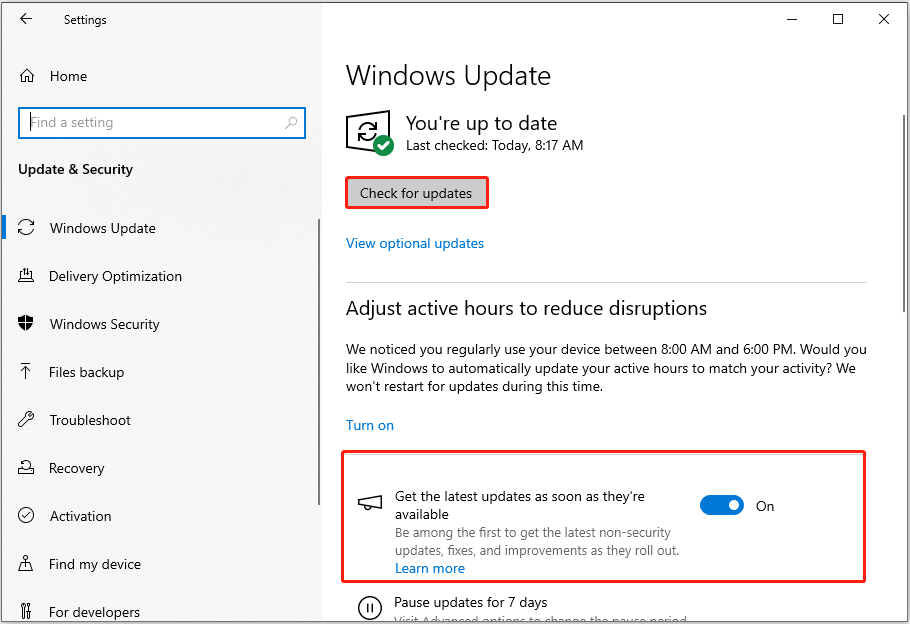910x624 pixels.
Task: Disable getting latest updates as available
Action: click(722, 505)
